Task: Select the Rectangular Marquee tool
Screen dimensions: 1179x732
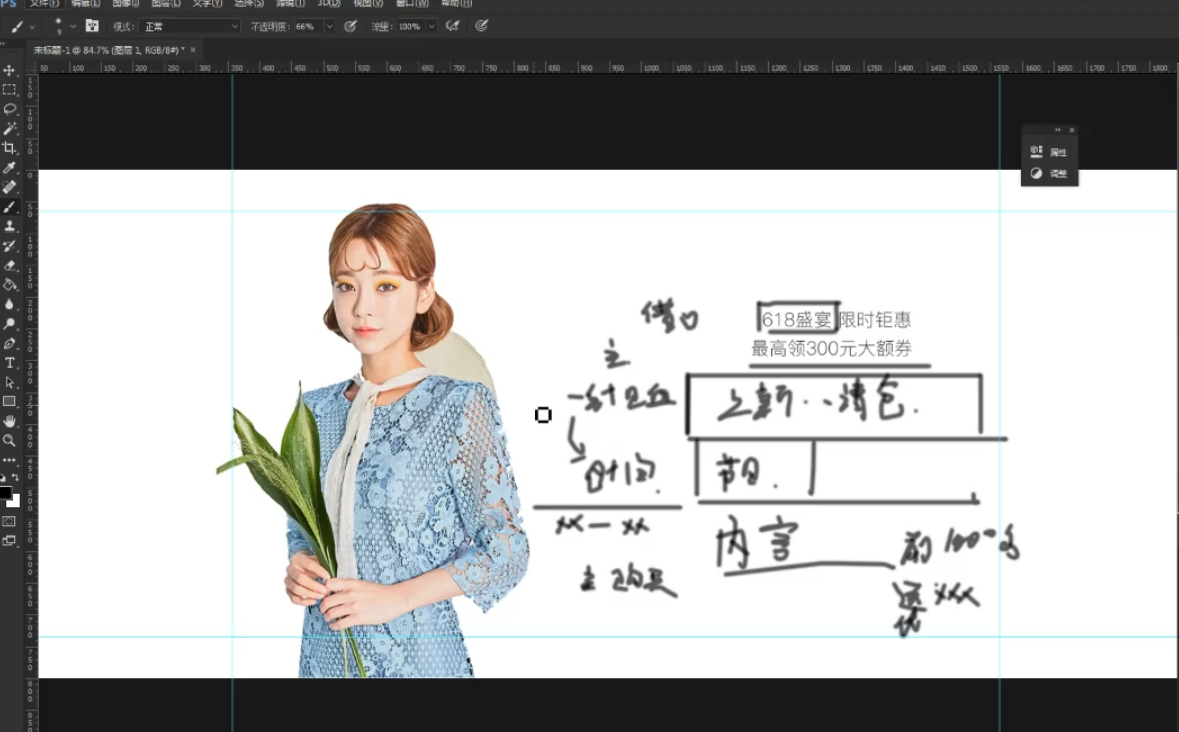Action: 10,89
